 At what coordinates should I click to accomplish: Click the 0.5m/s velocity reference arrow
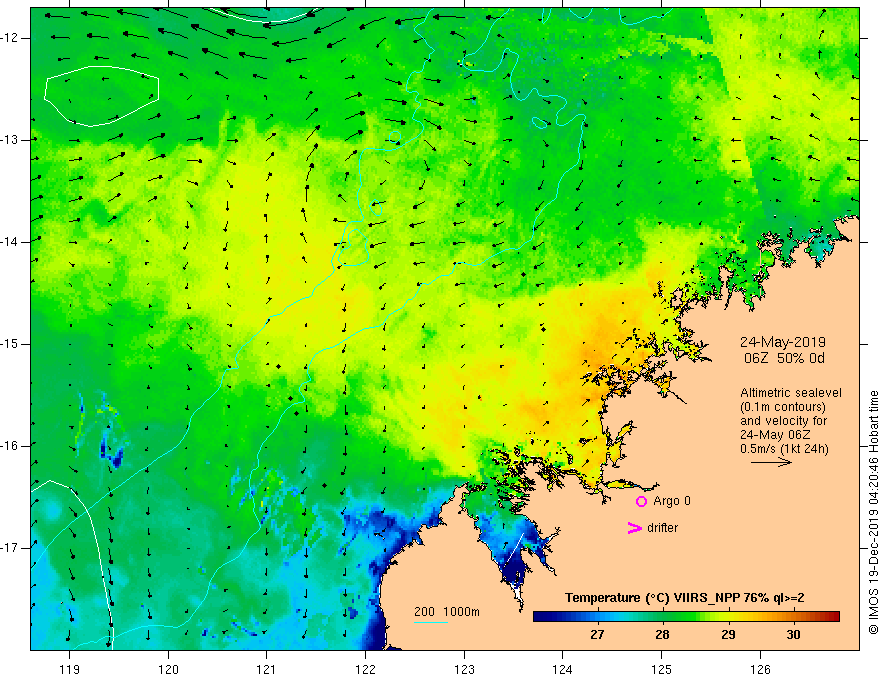(x=771, y=462)
